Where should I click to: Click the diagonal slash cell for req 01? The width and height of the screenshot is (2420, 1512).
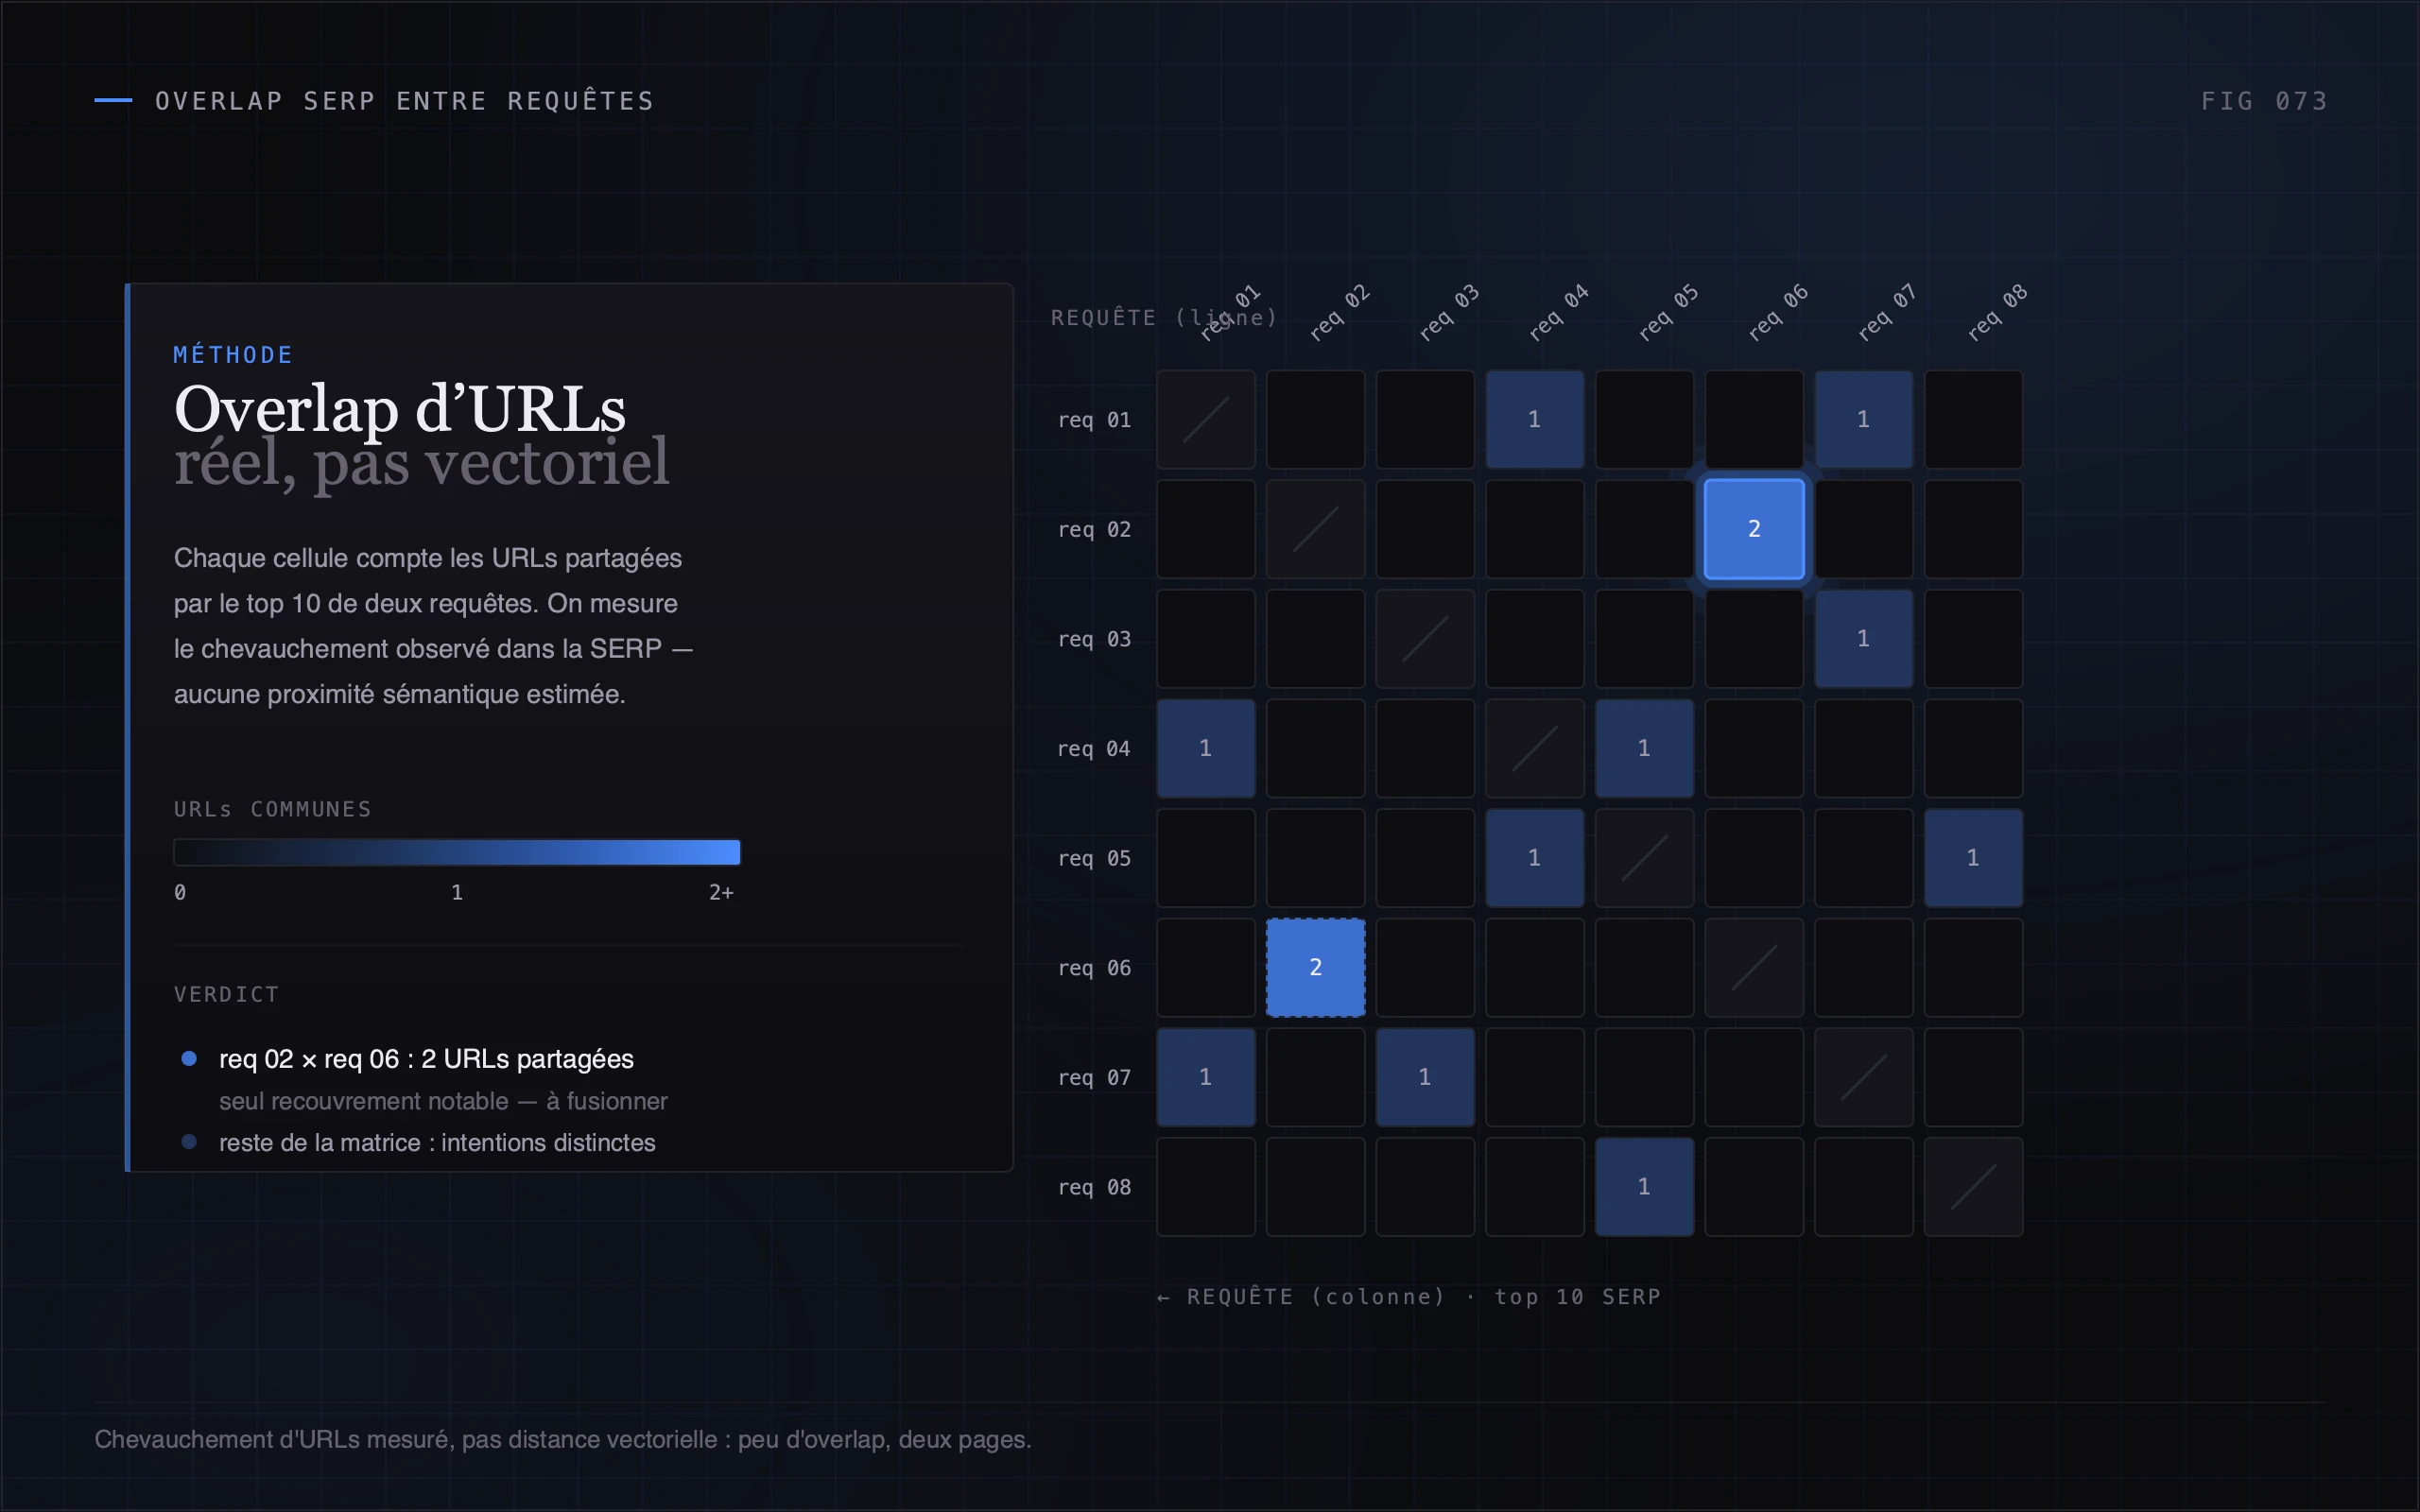(x=1205, y=419)
